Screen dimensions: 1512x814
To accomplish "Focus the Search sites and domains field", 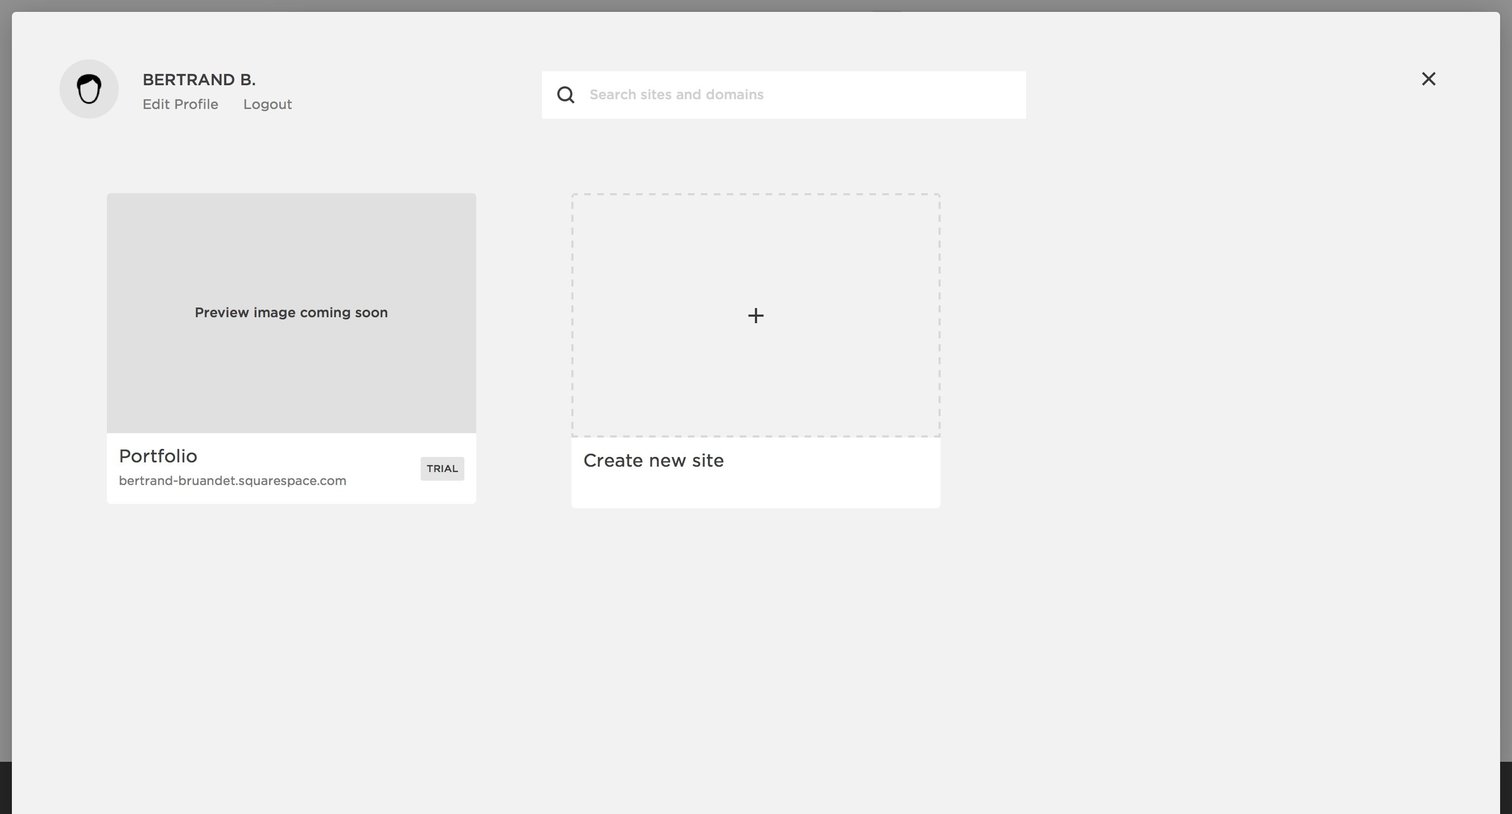I will pyautogui.click(x=784, y=95).
